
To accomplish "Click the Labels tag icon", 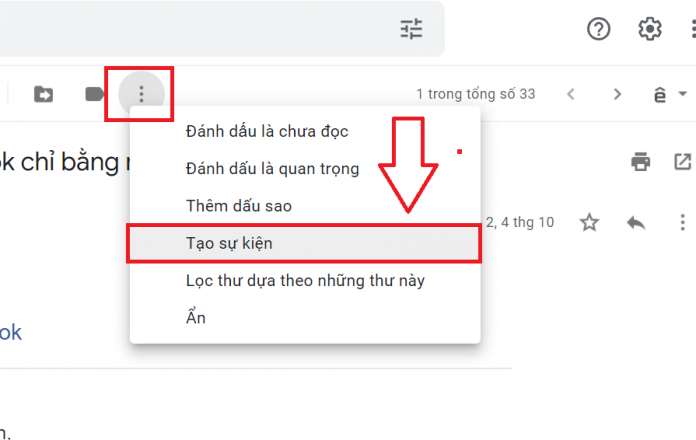I will click(95, 94).
